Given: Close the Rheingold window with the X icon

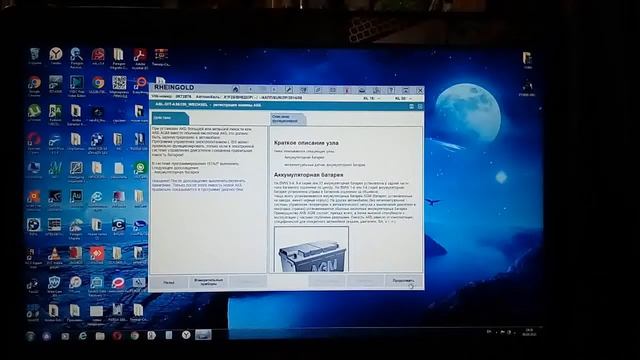Looking at the screenshot, I should click(420, 90).
